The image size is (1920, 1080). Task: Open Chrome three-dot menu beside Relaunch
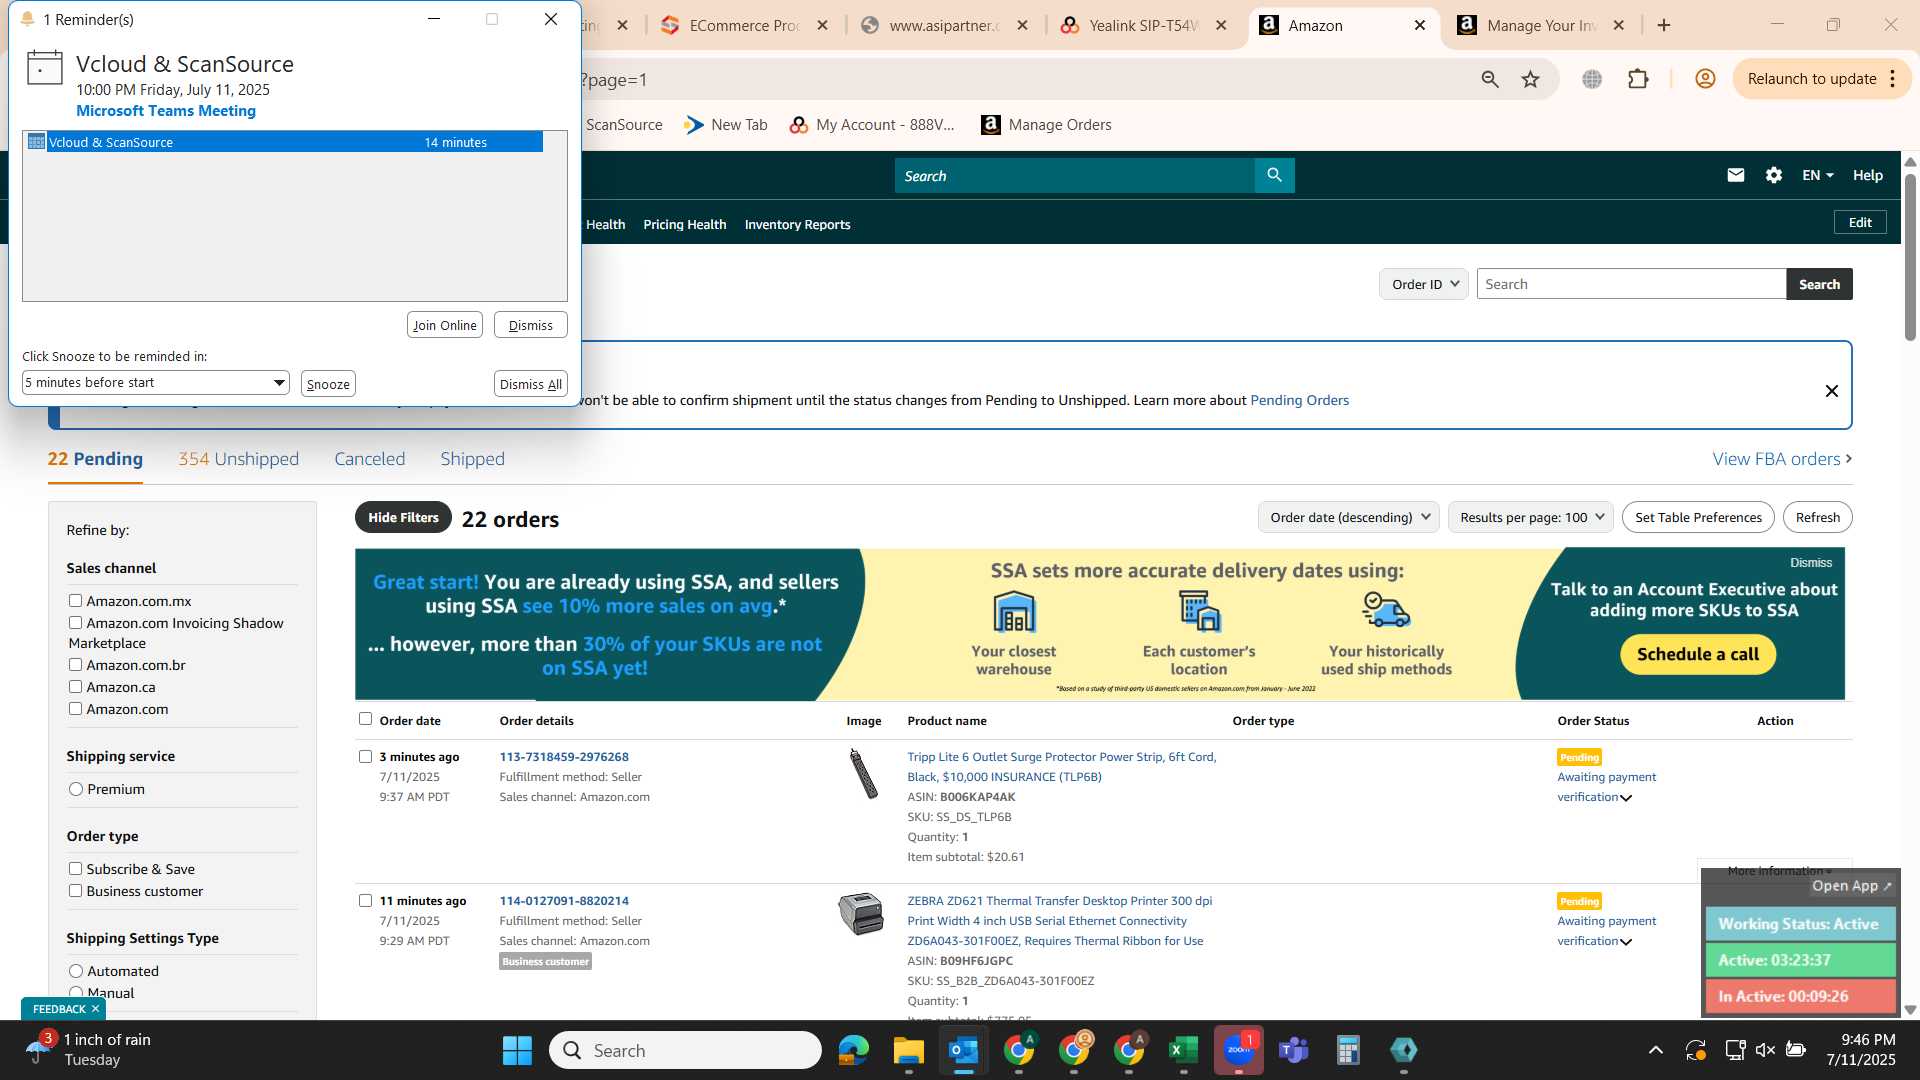(x=1893, y=79)
